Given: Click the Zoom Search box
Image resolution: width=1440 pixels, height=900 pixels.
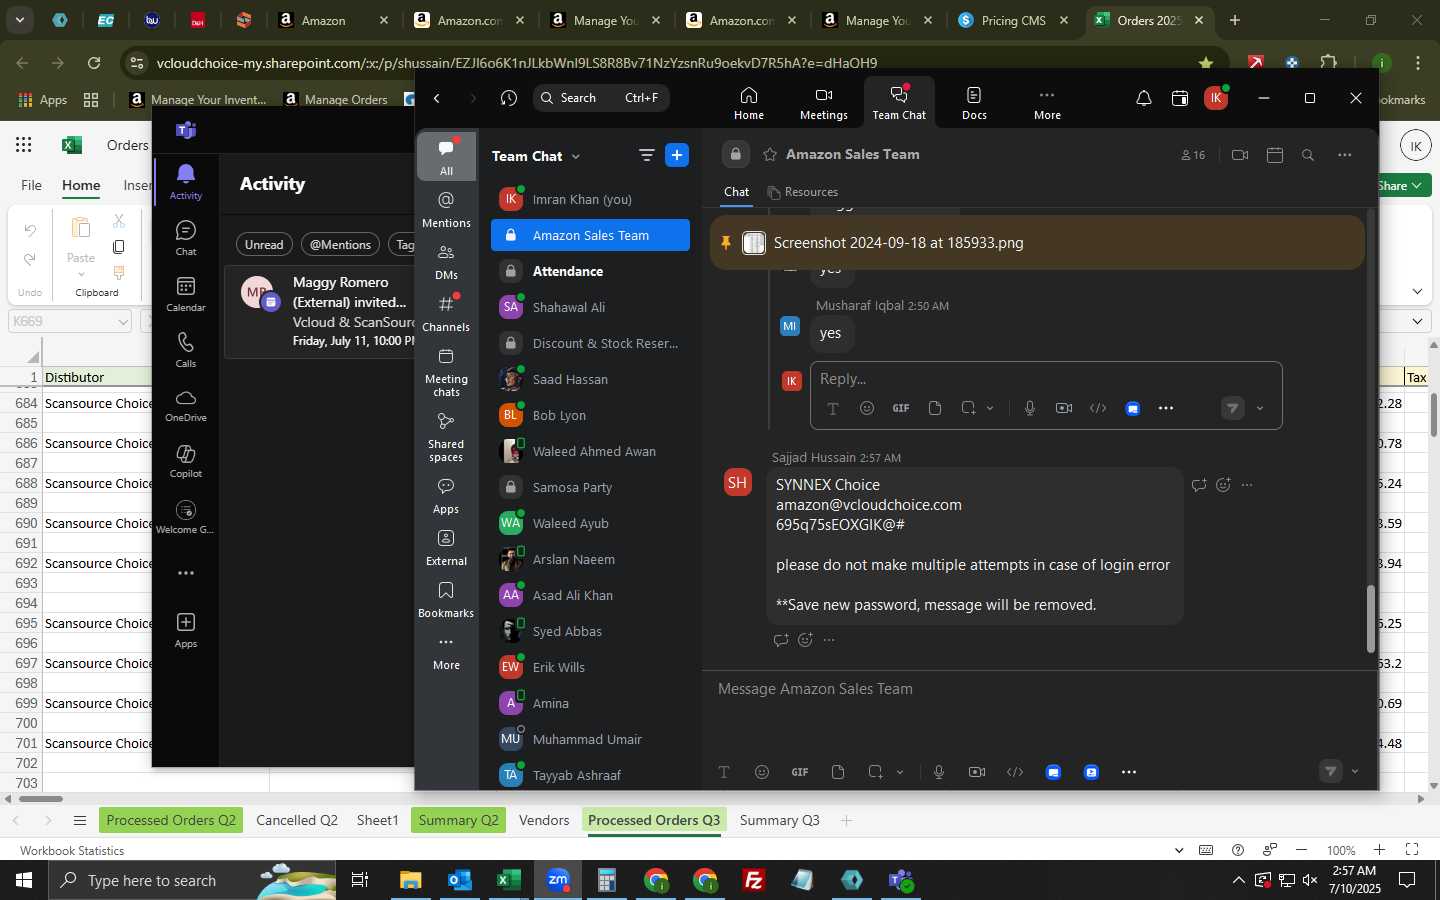Looking at the screenshot, I should [x=600, y=98].
